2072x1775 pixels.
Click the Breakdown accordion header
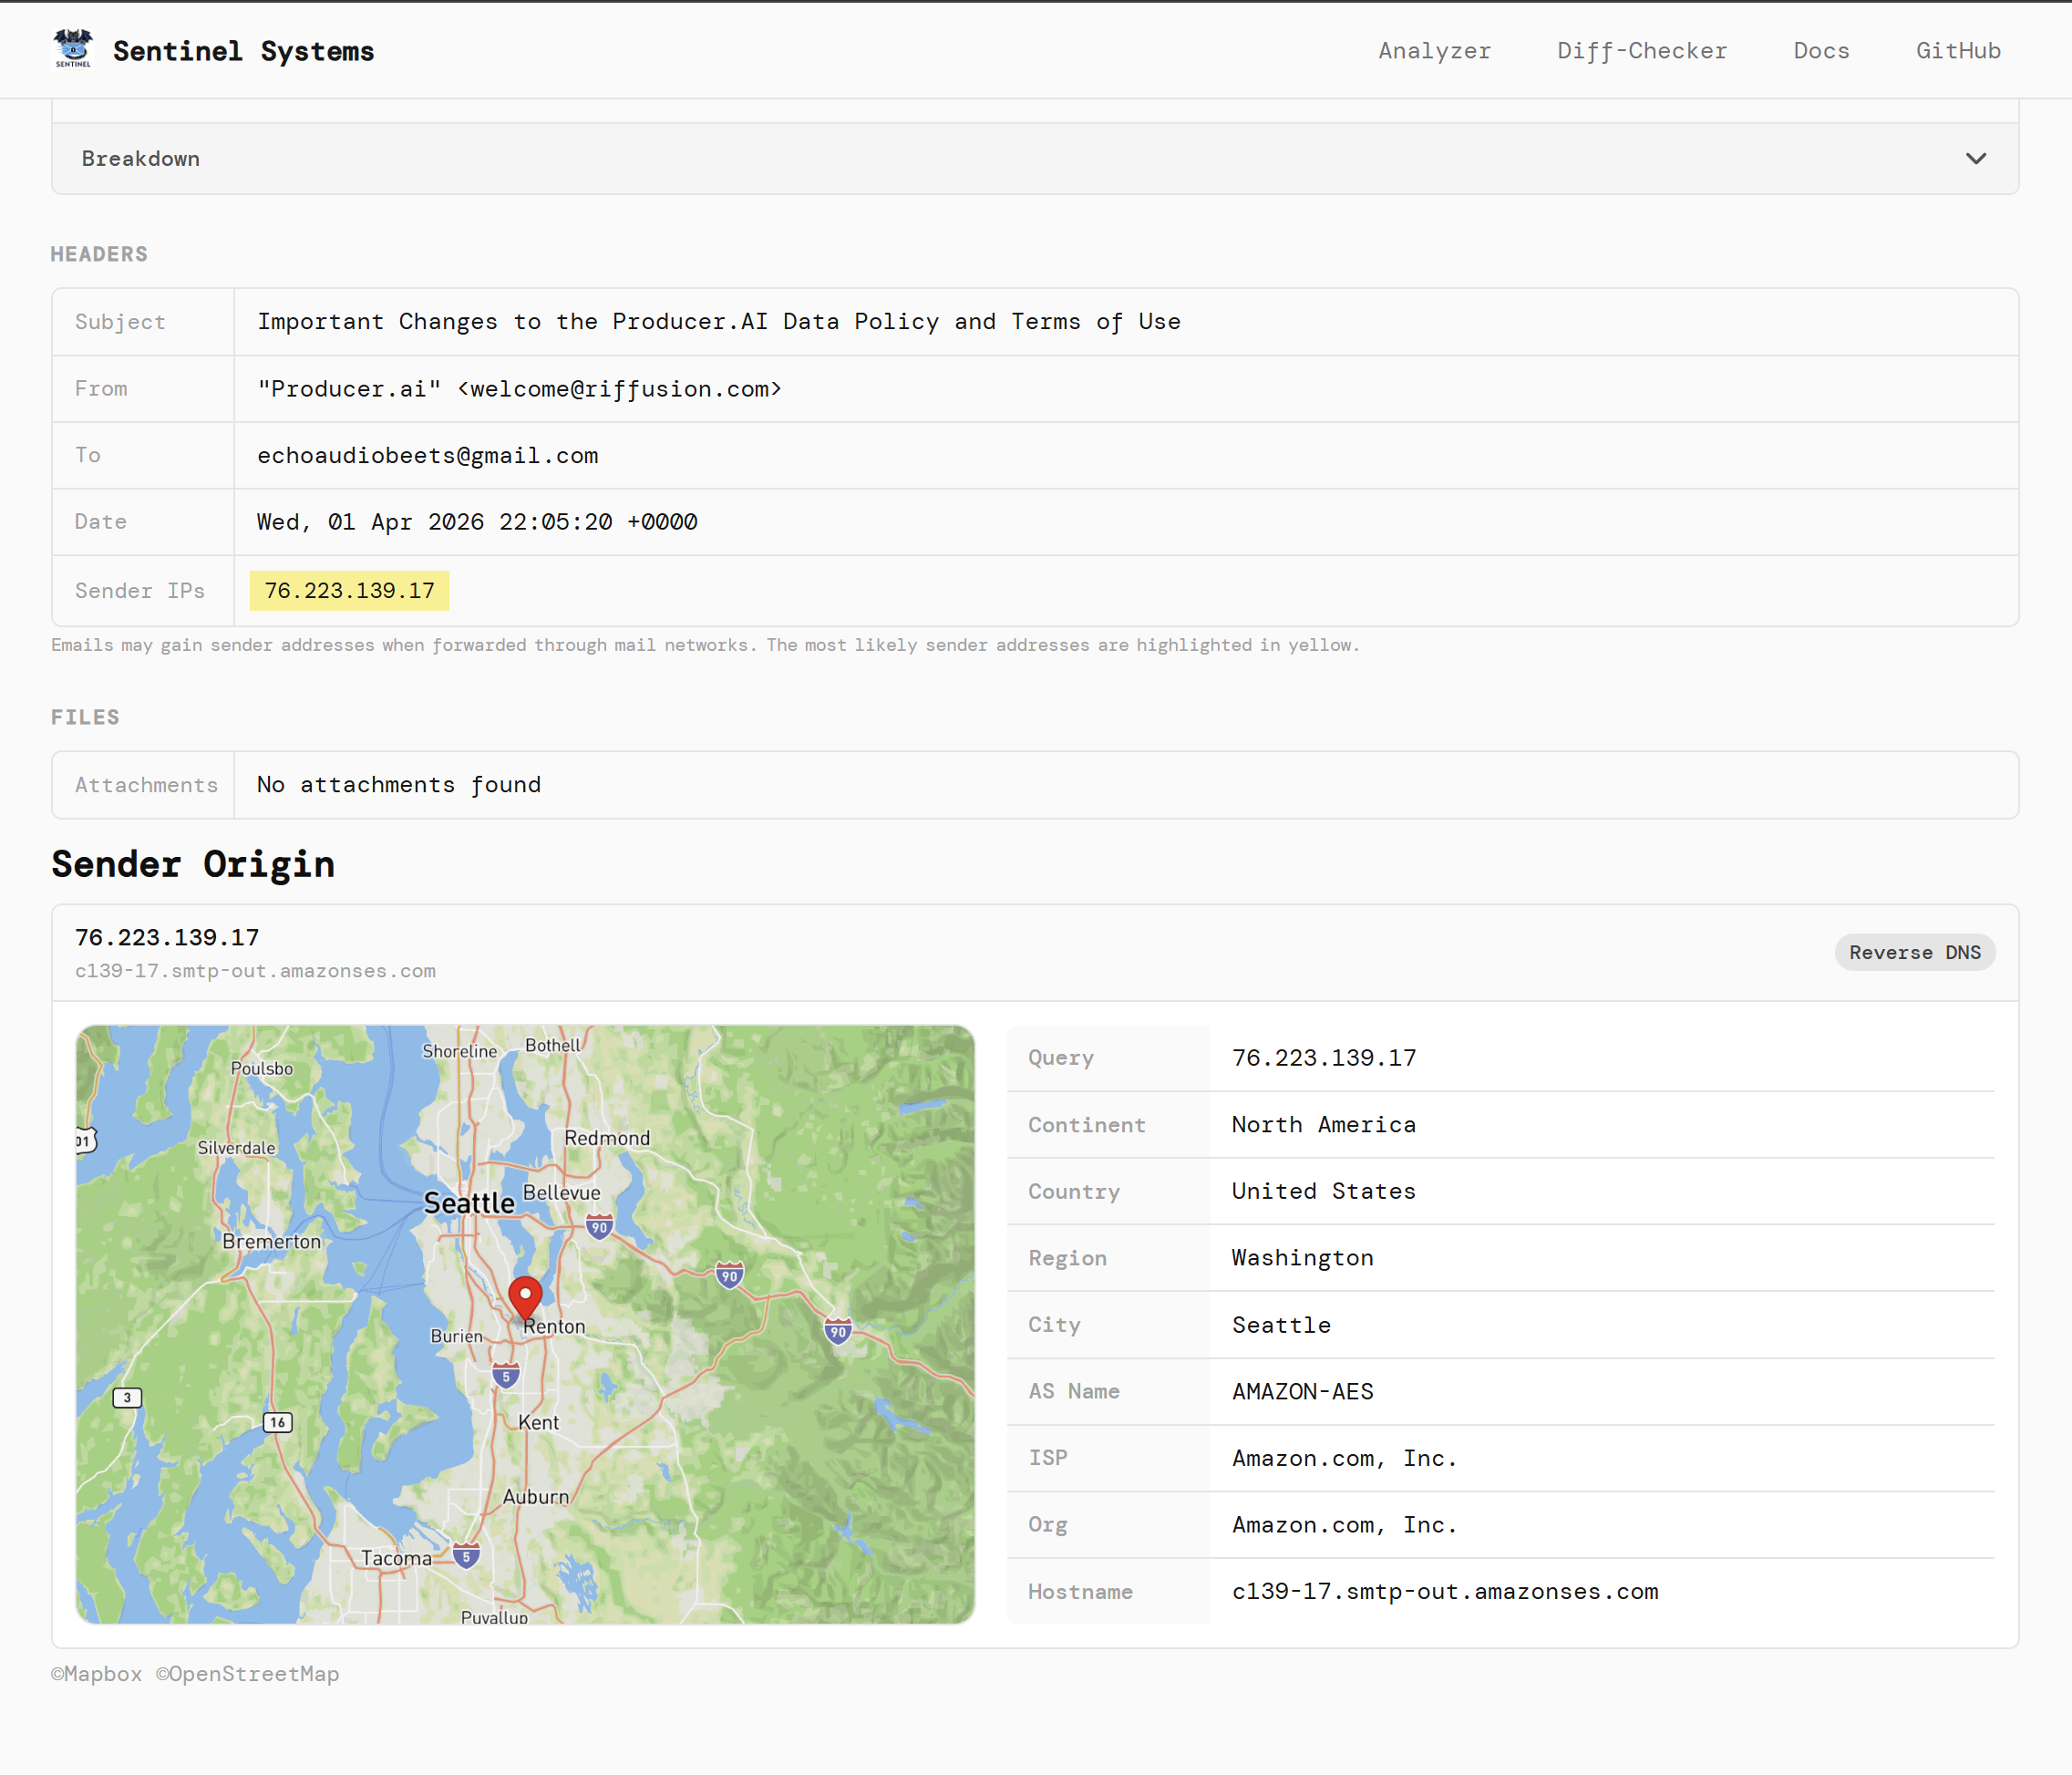tap(1035, 159)
